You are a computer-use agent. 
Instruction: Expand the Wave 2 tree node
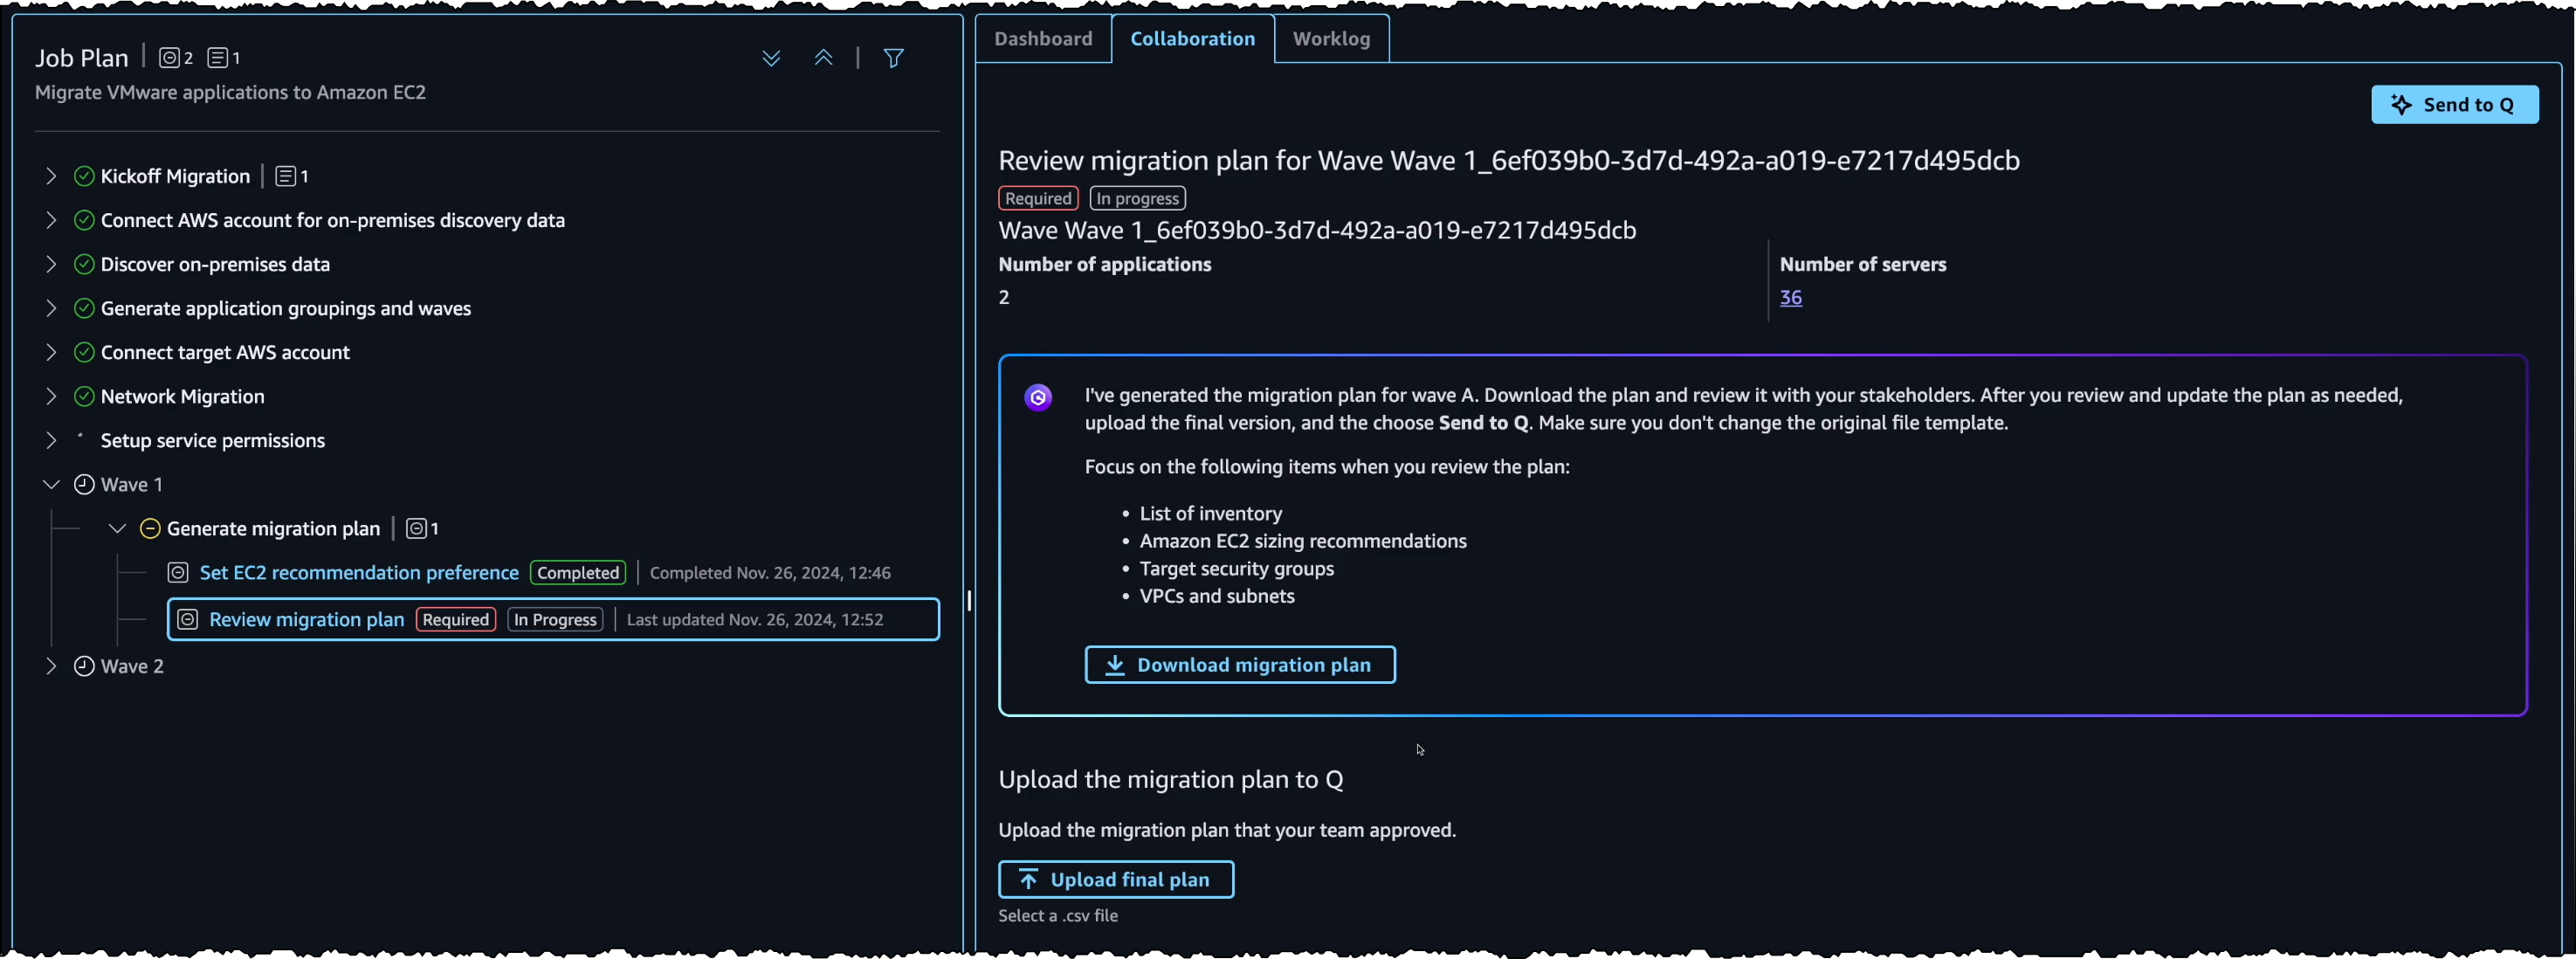[51, 666]
